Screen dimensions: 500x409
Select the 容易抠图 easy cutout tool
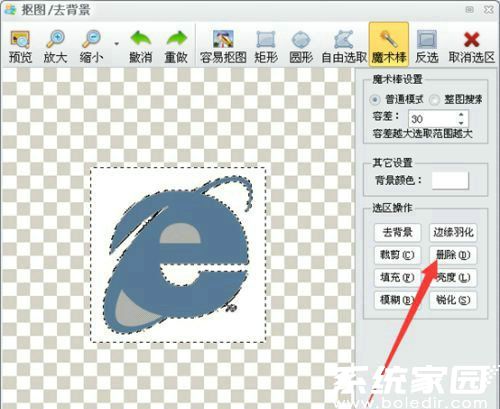click(223, 39)
